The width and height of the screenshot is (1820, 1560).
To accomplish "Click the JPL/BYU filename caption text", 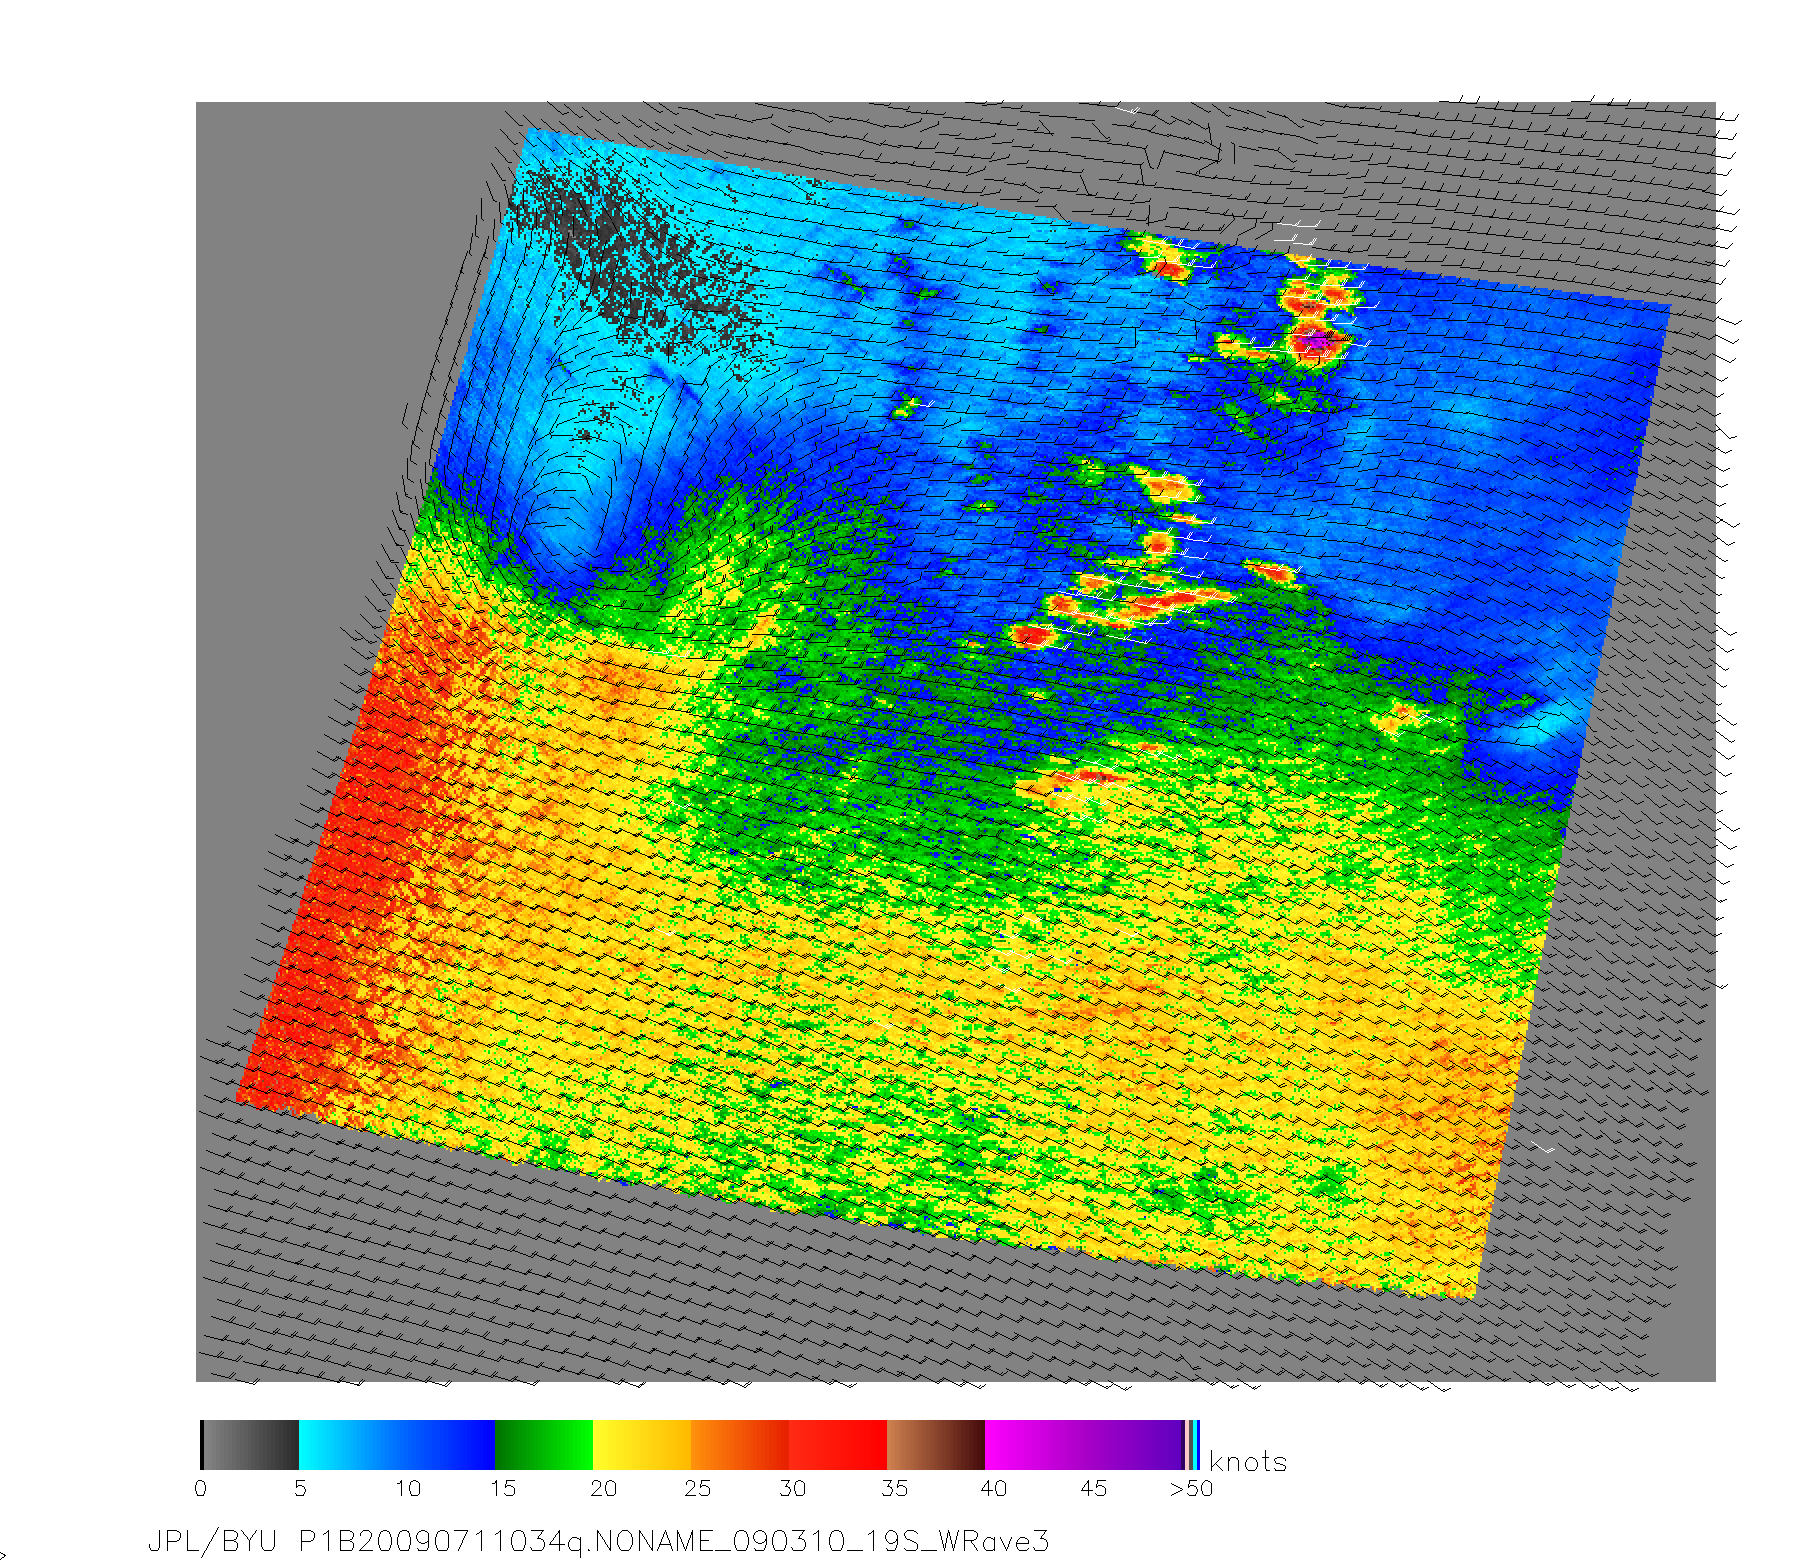I will pos(598,1541).
